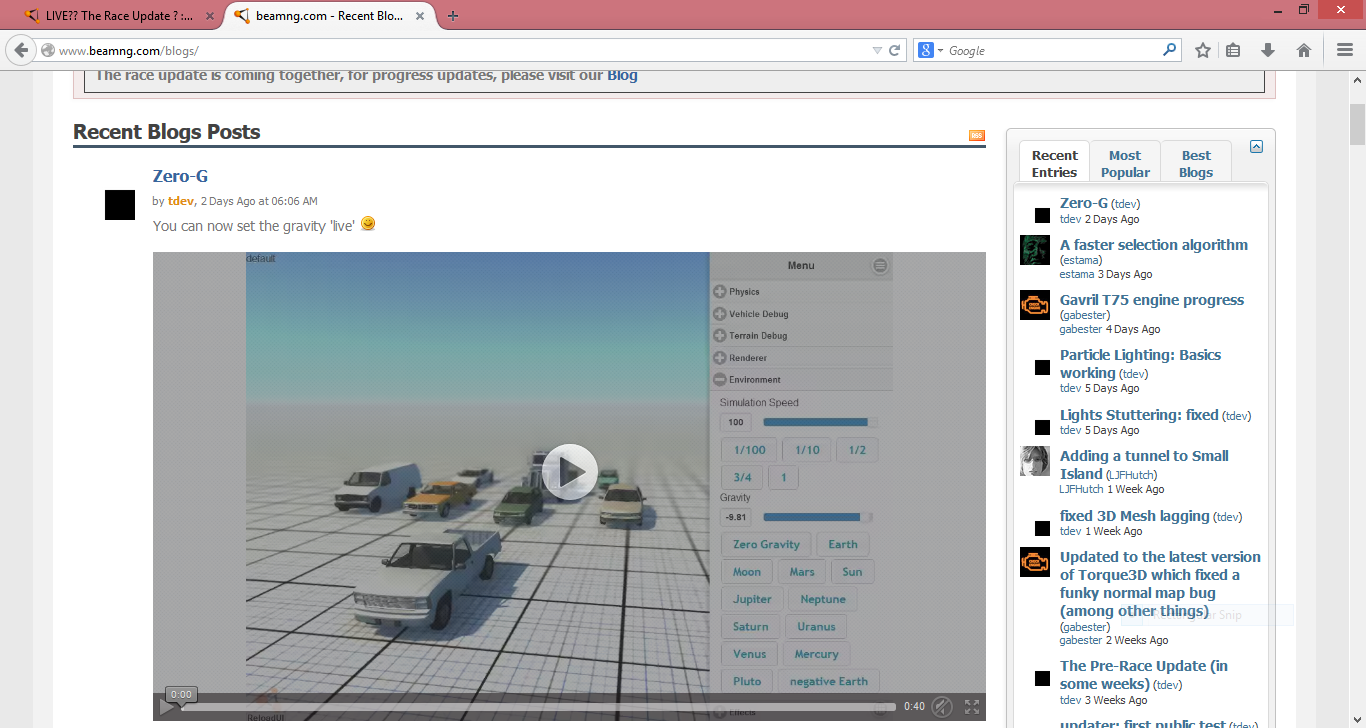Screen dimensions: 1366x728
Task: Toggle the video mute speaker icon
Action: (942, 707)
